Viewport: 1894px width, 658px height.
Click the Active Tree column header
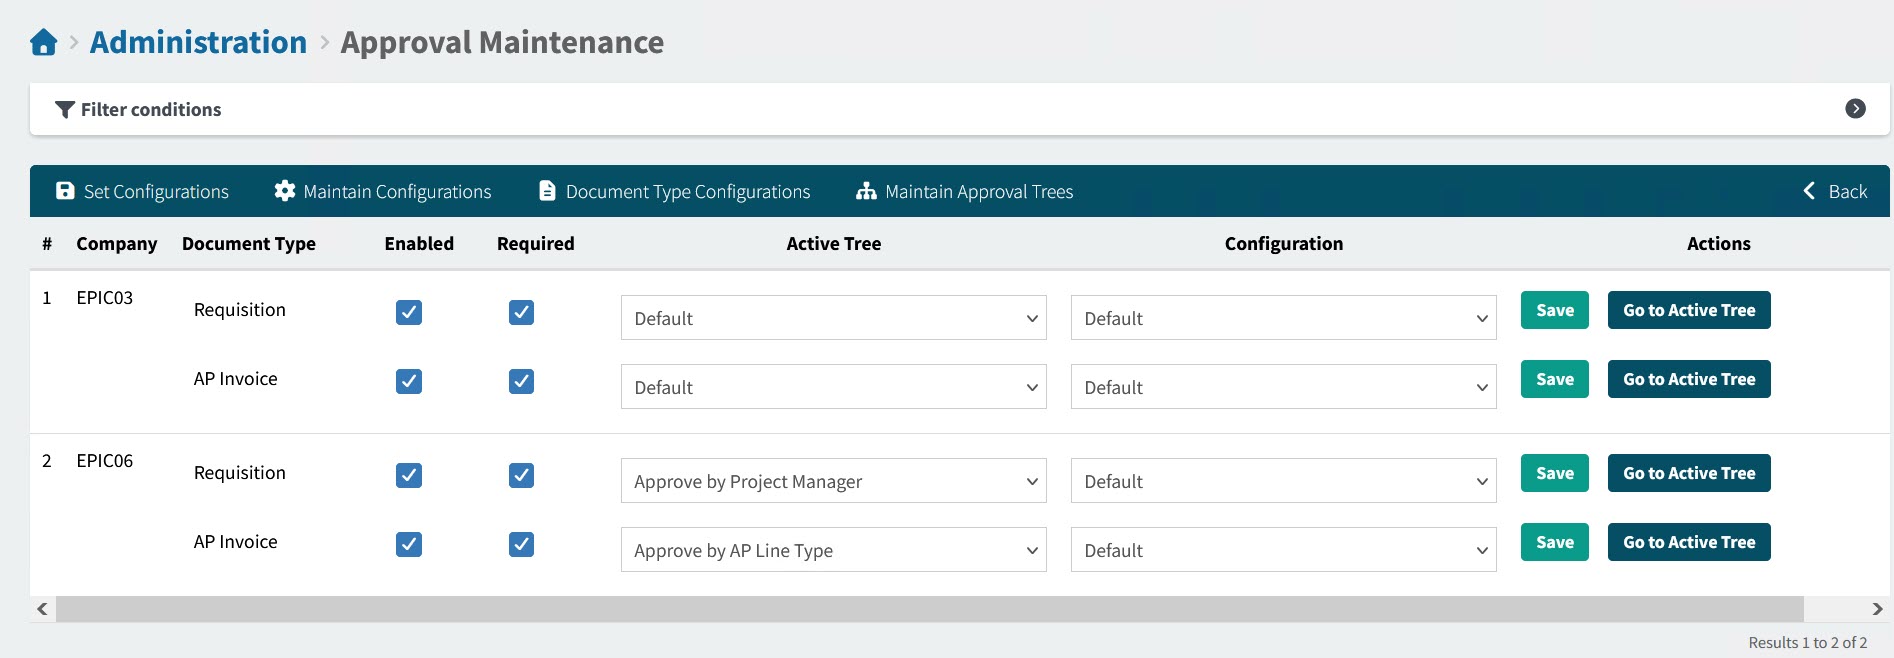tap(834, 243)
